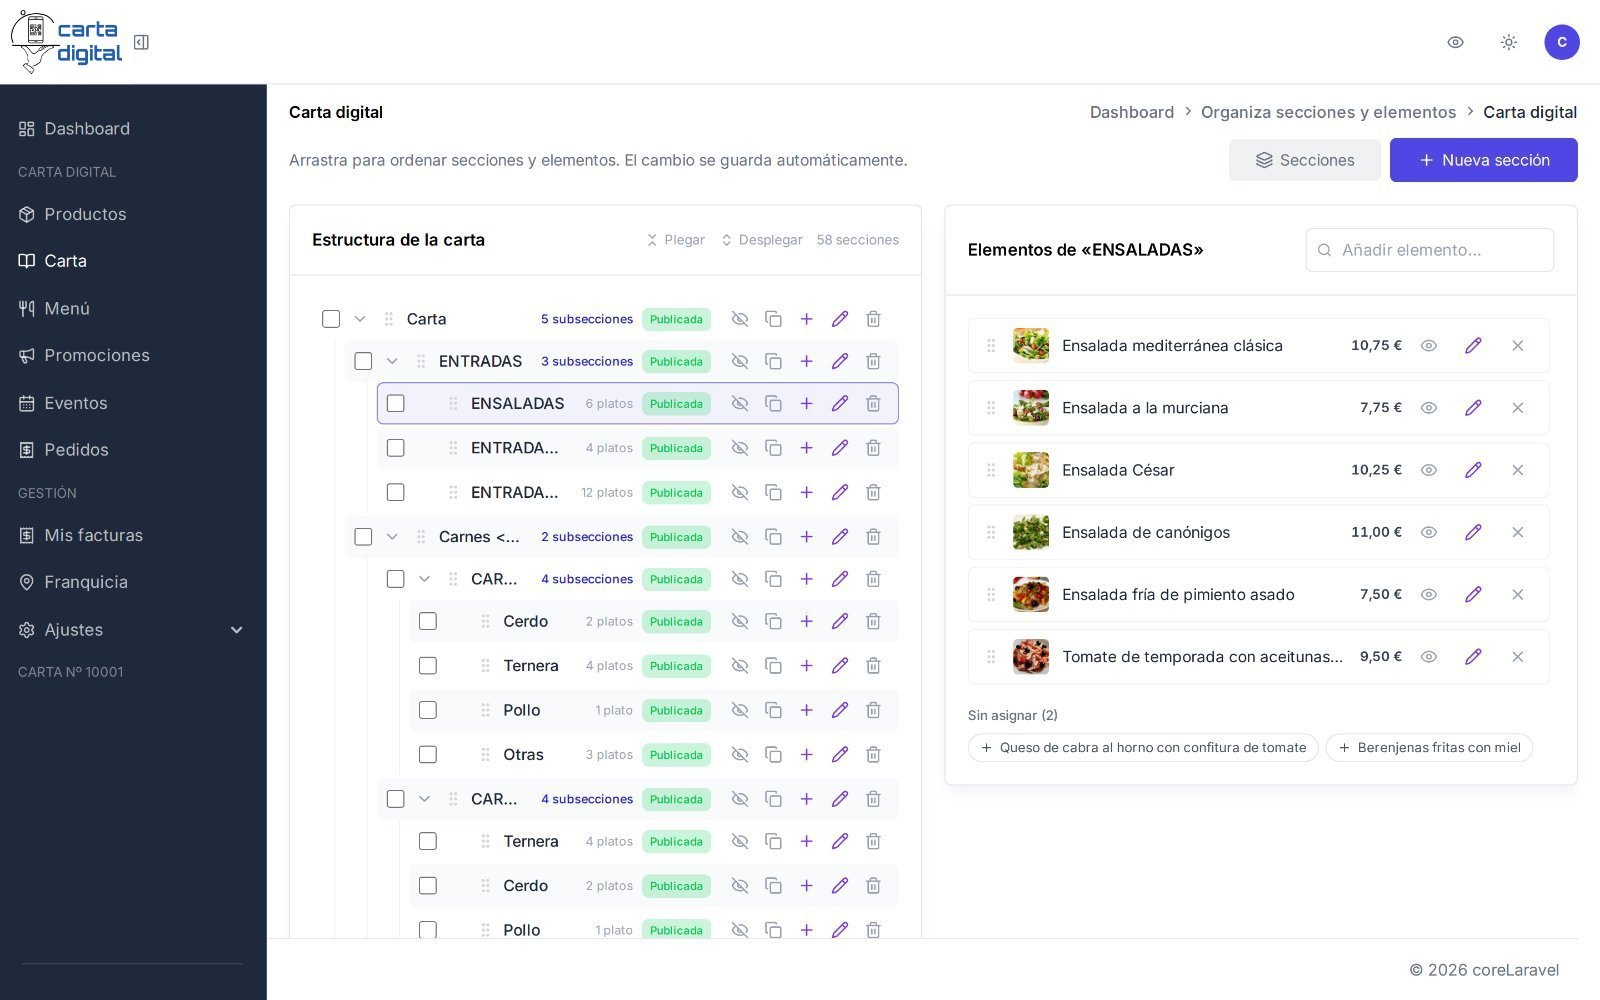Edit the ENTRADAS section
The image size is (1600, 1000).
pyautogui.click(x=840, y=361)
